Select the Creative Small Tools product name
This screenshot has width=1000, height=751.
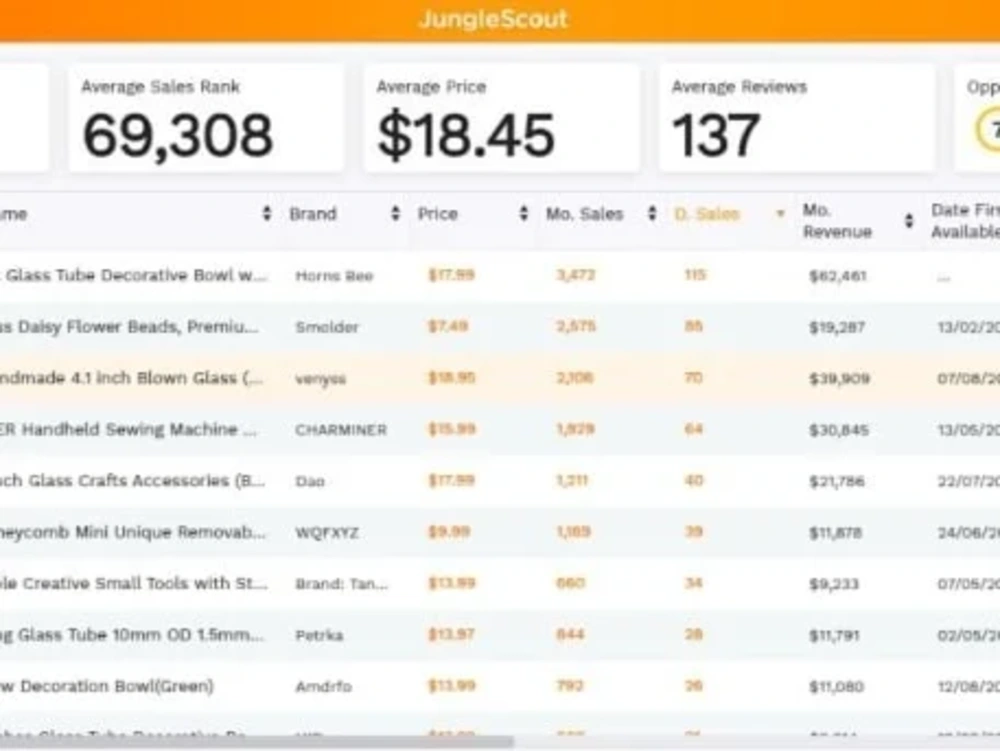pyautogui.click(x=134, y=583)
